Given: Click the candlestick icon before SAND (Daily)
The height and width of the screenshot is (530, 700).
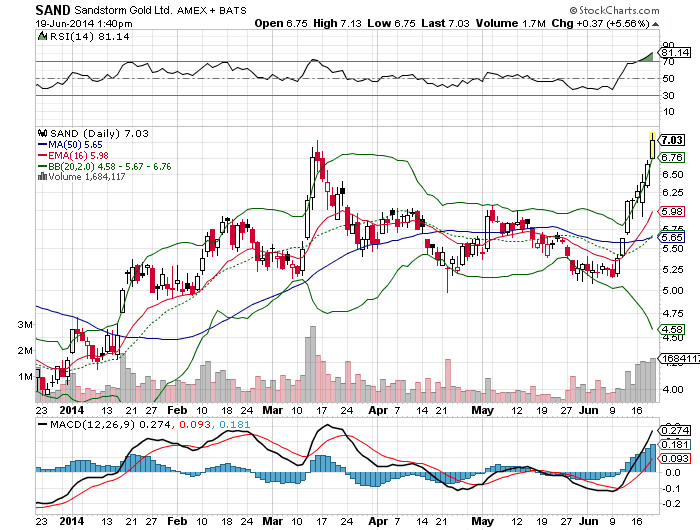Looking at the screenshot, I should [42, 133].
